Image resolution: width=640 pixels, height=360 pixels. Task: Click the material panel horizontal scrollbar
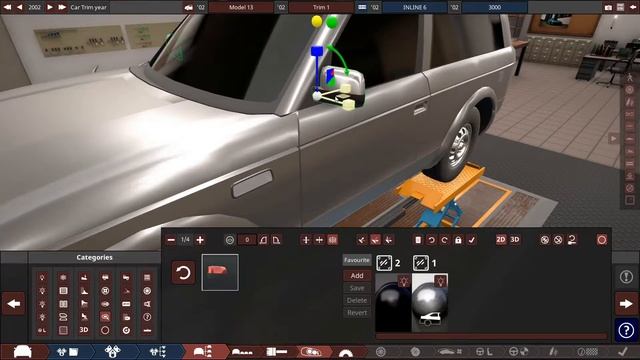tap(491, 336)
